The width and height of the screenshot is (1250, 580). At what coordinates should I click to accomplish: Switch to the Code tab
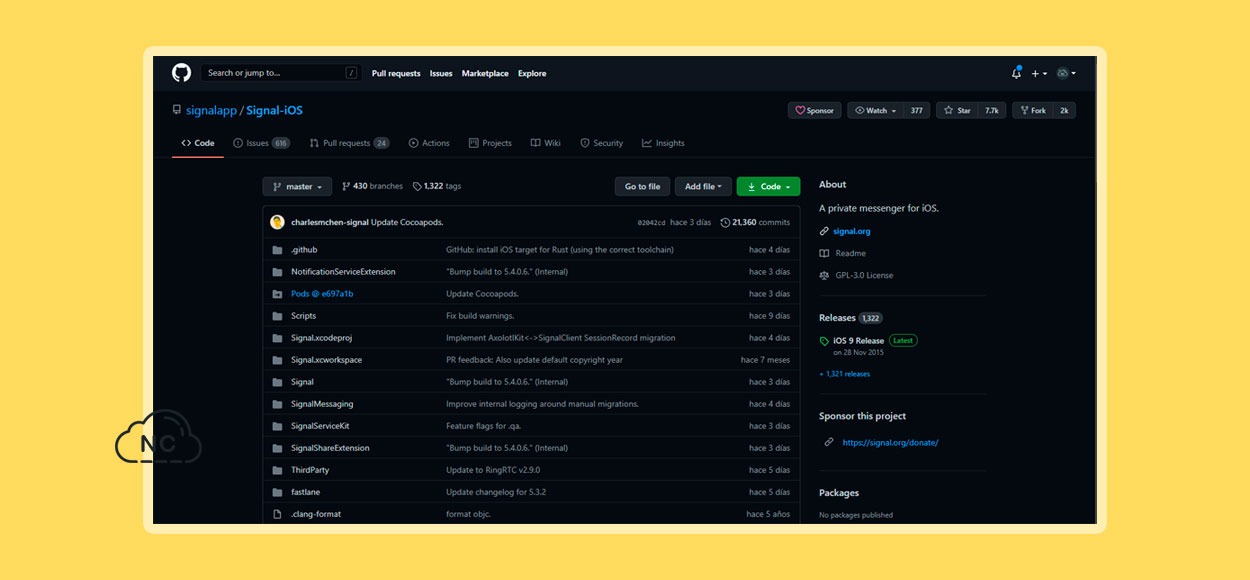(198, 143)
